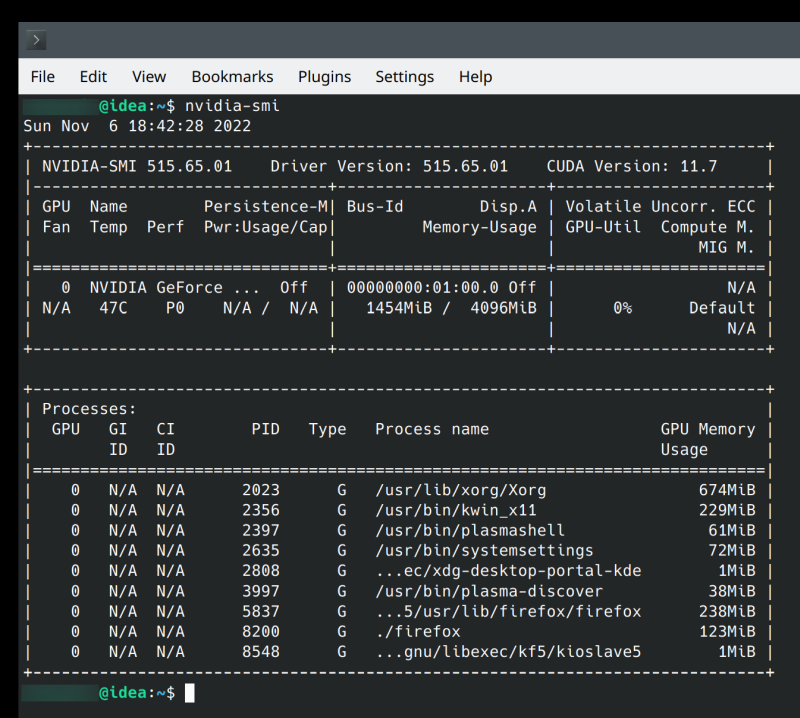Open the Bookmarks menu
800x718 pixels.
tap(232, 77)
